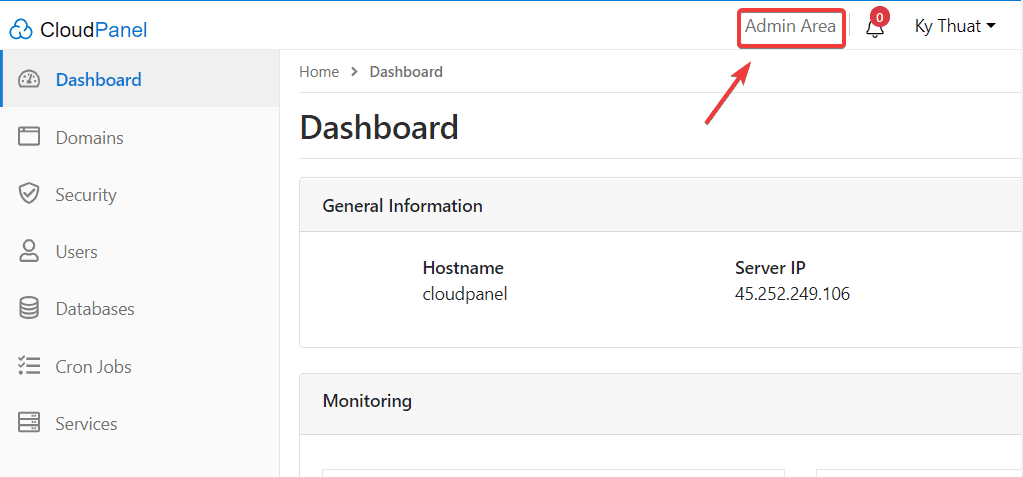Screen dimensions: 1023x477
Task: Go to Security in the sidebar
Action: point(86,195)
